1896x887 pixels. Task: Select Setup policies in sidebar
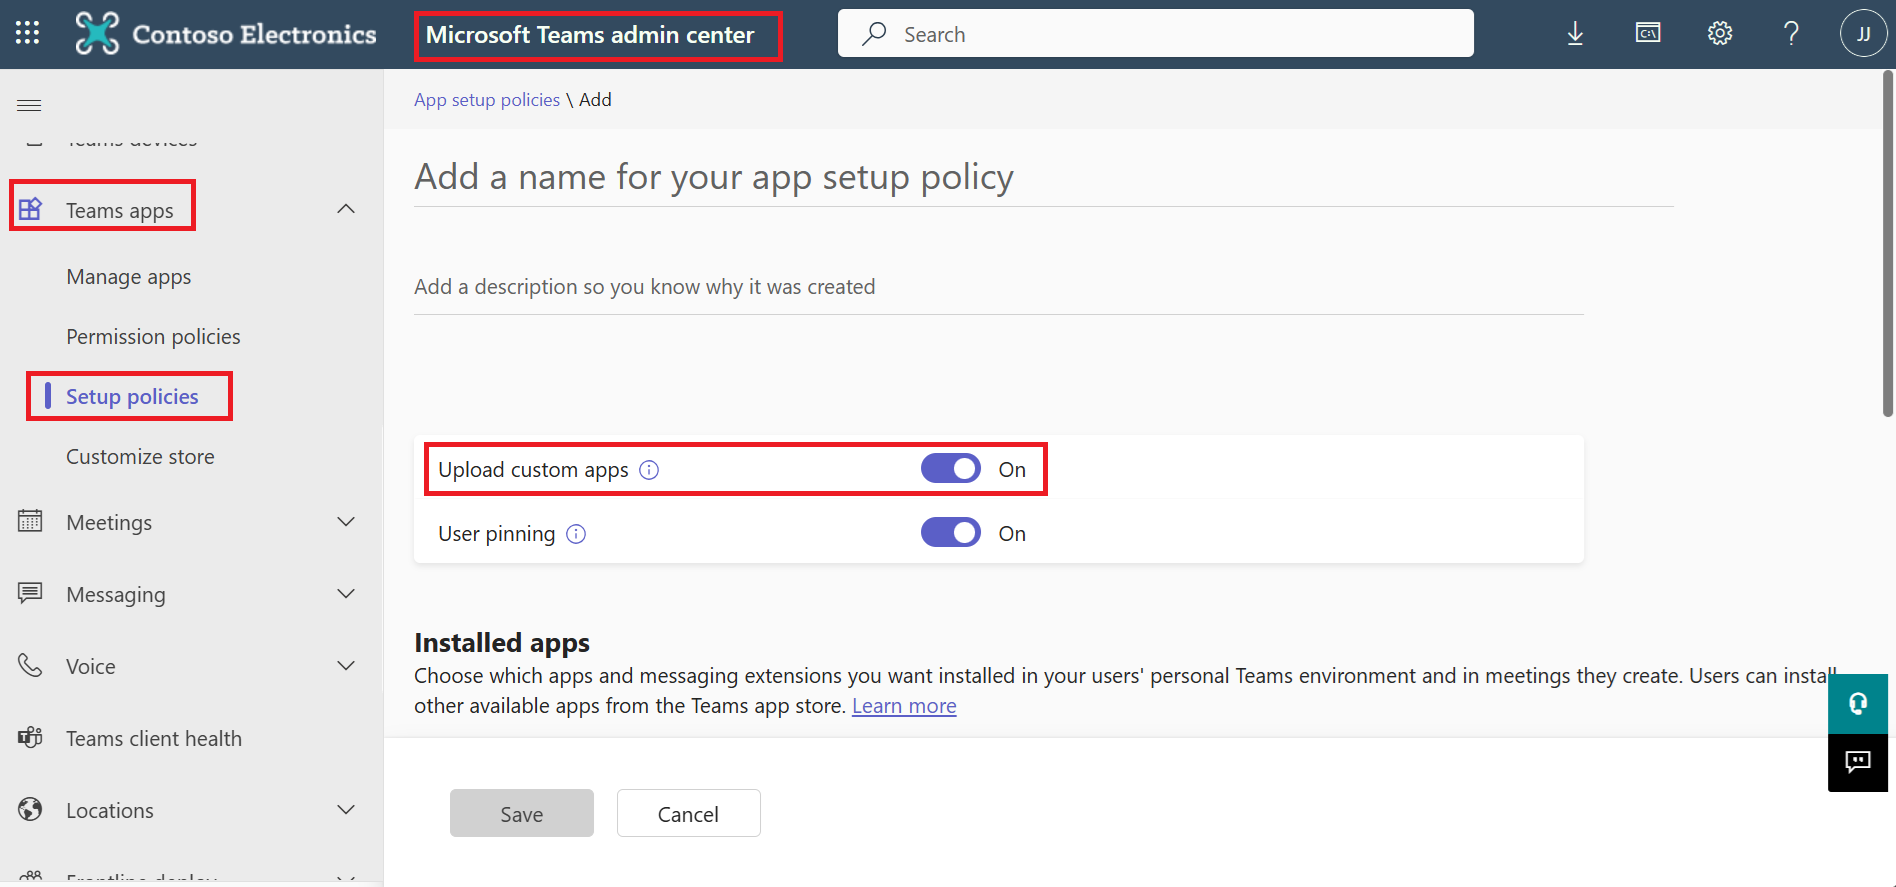point(132,397)
